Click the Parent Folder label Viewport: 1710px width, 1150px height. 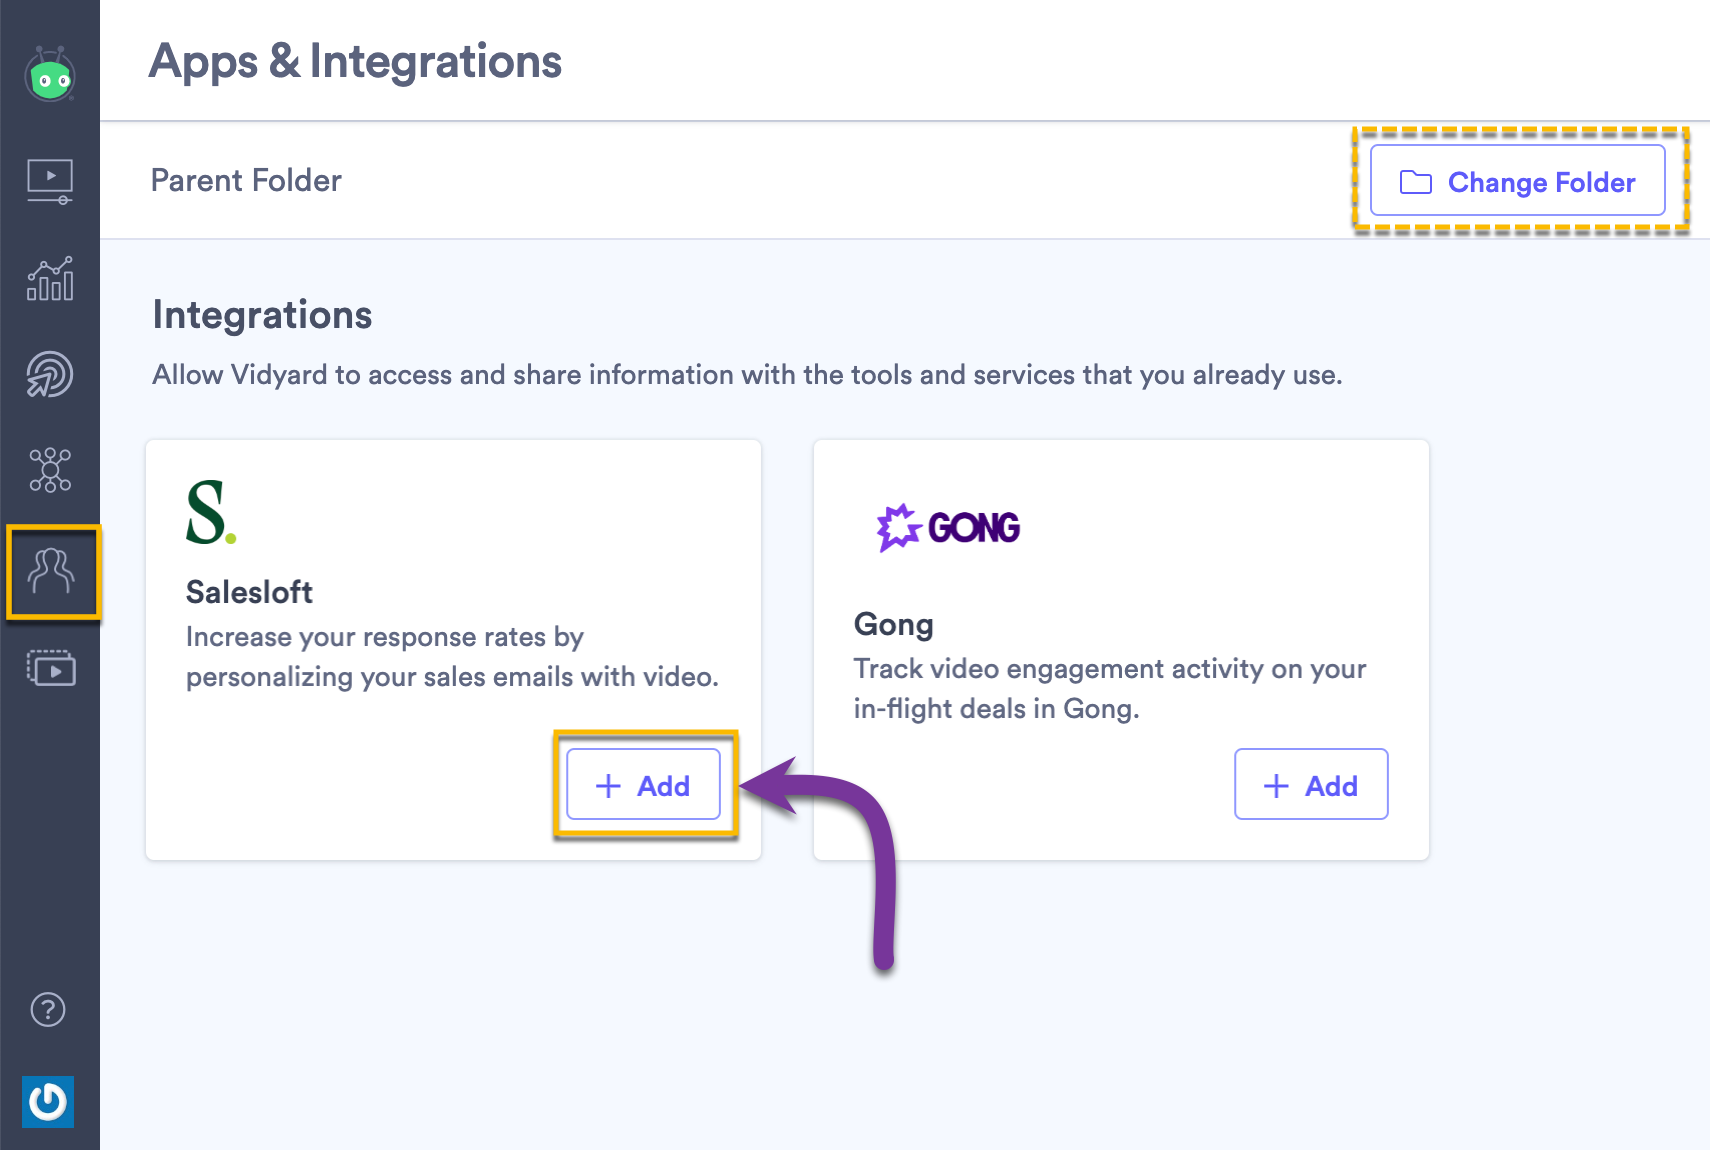click(x=246, y=180)
